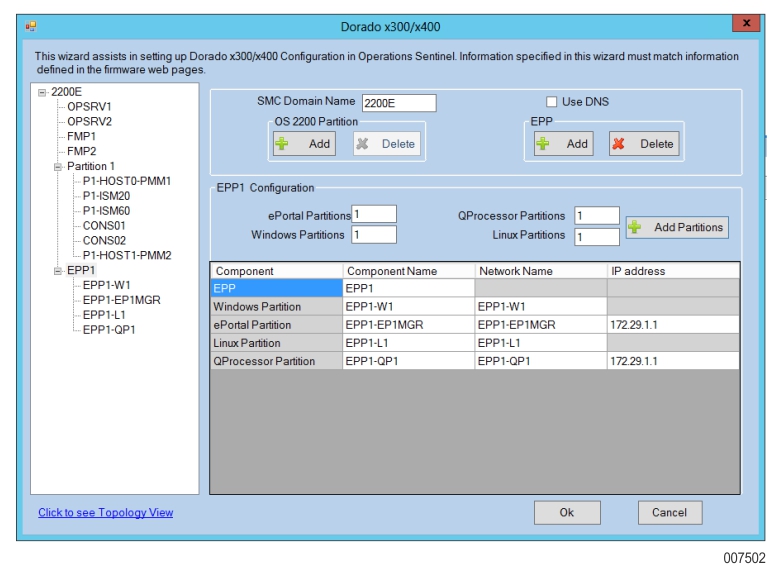Viewport: 775px width, 570px height.
Task: Edit the EPP1 component name cell
Action: (409, 288)
